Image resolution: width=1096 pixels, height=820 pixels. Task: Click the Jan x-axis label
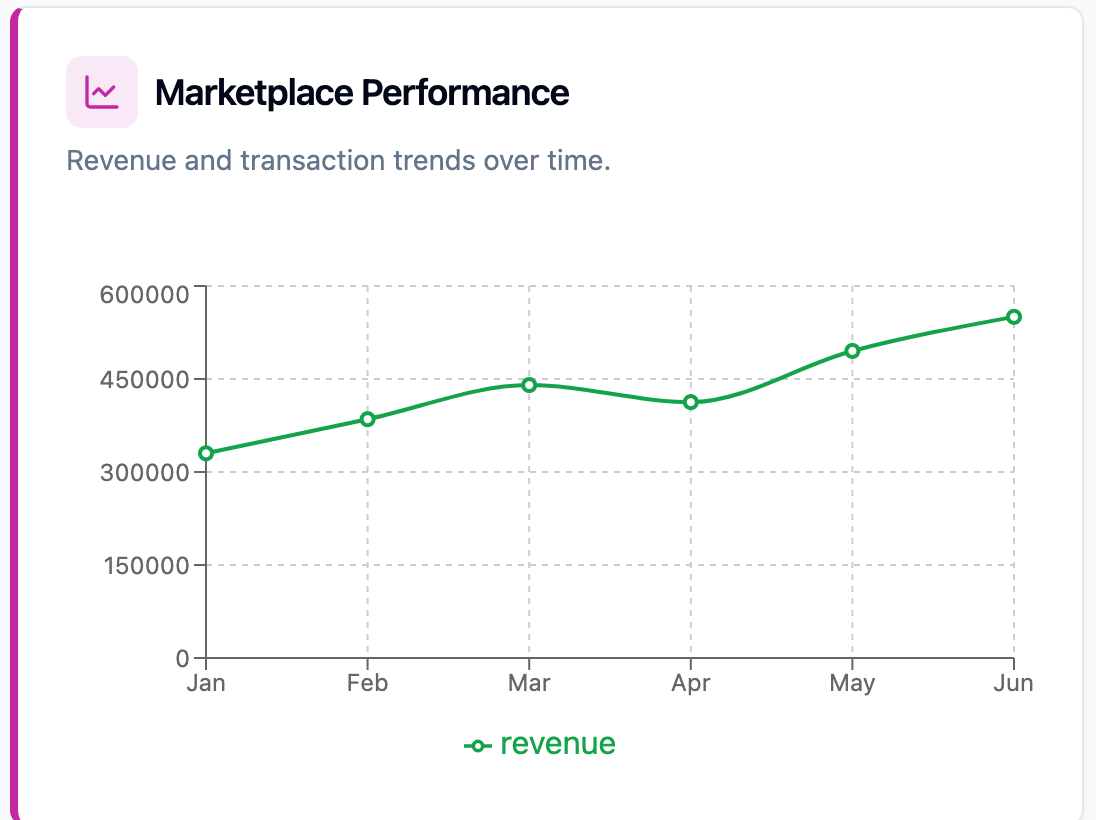click(206, 684)
